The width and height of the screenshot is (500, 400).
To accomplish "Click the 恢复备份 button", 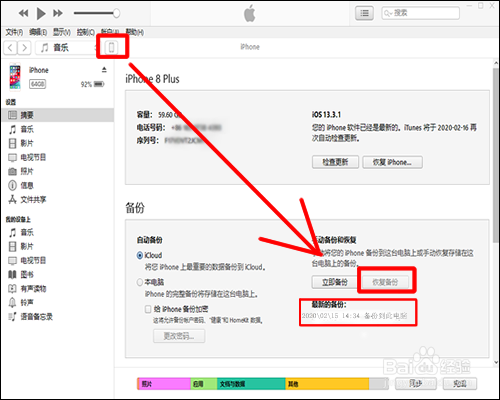I will [385, 282].
